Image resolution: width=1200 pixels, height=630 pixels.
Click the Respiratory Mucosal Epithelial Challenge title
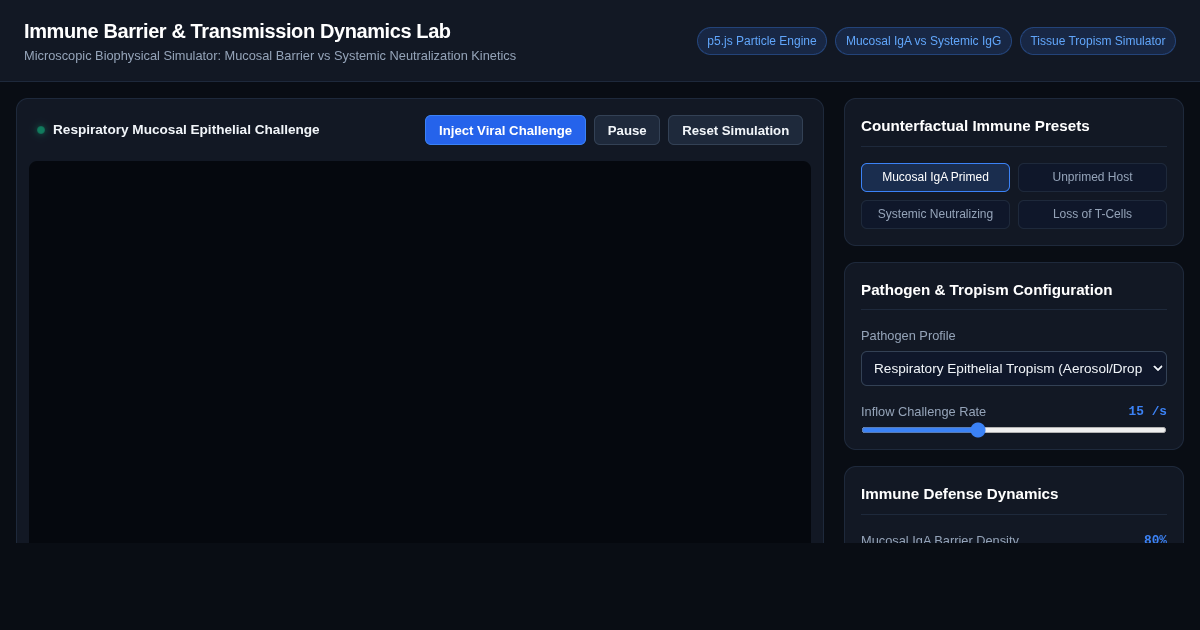[x=186, y=130]
